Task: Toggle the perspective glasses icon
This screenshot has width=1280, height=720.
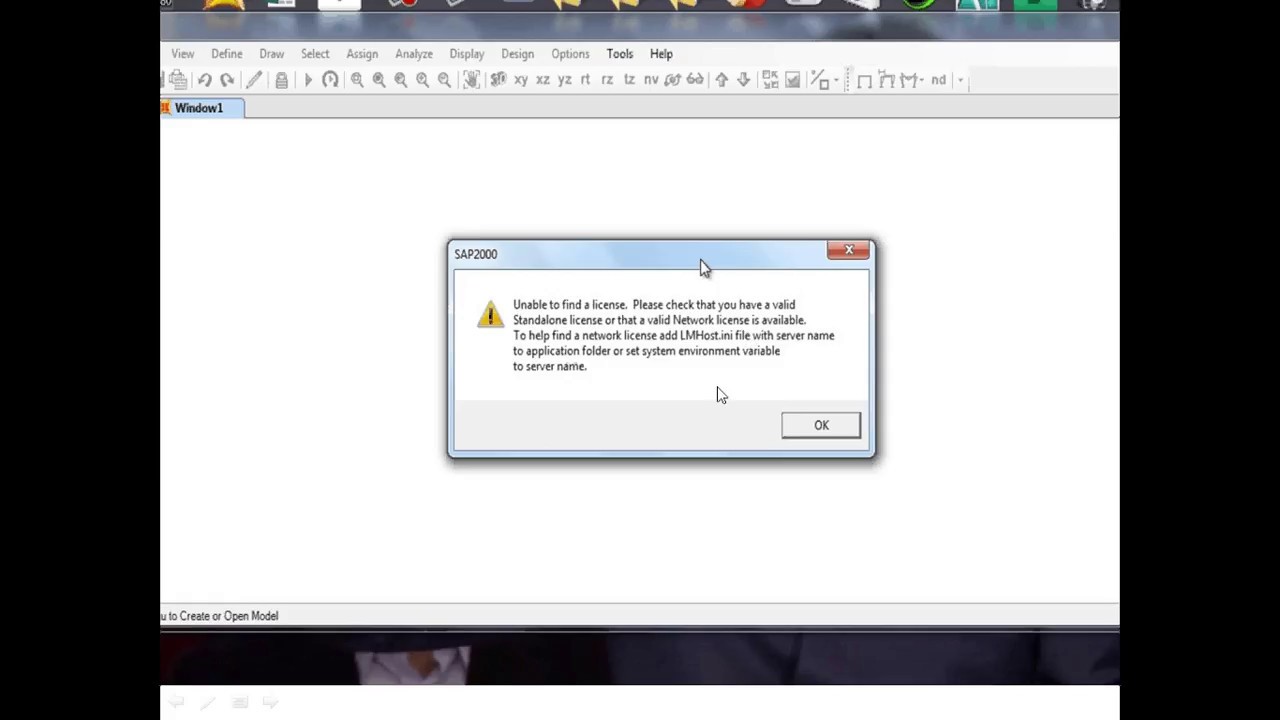Action: click(x=695, y=80)
